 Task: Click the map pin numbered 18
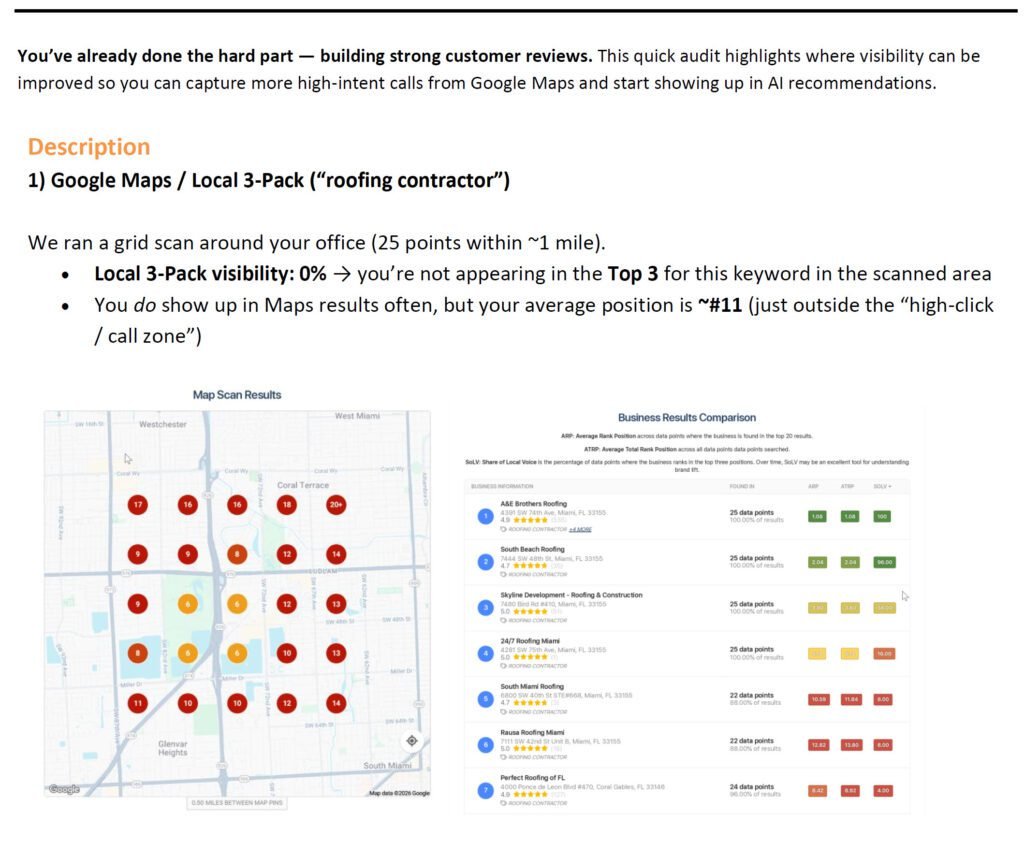point(286,505)
